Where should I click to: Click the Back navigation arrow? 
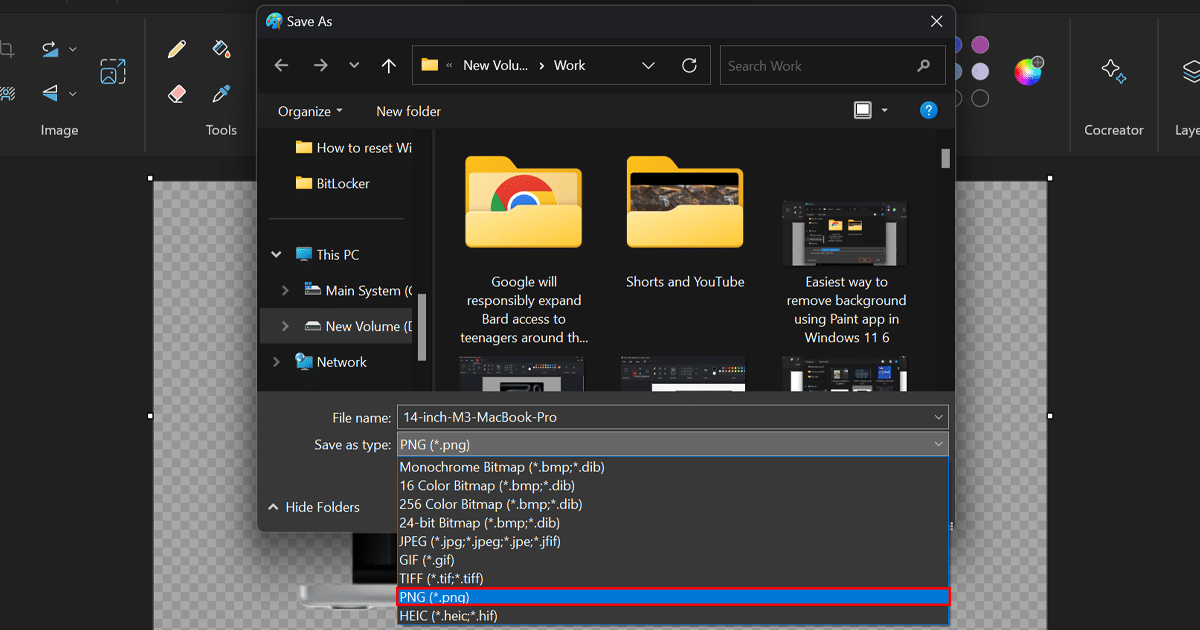coord(282,66)
